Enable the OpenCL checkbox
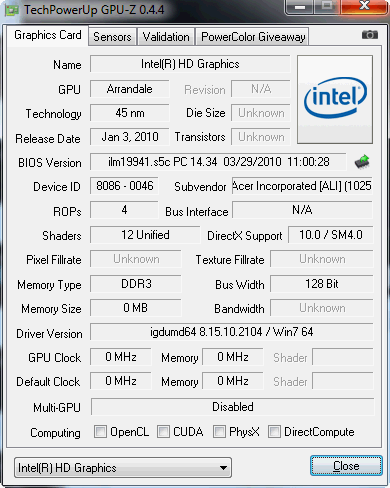 pyautogui.click(x=100, y=431)
